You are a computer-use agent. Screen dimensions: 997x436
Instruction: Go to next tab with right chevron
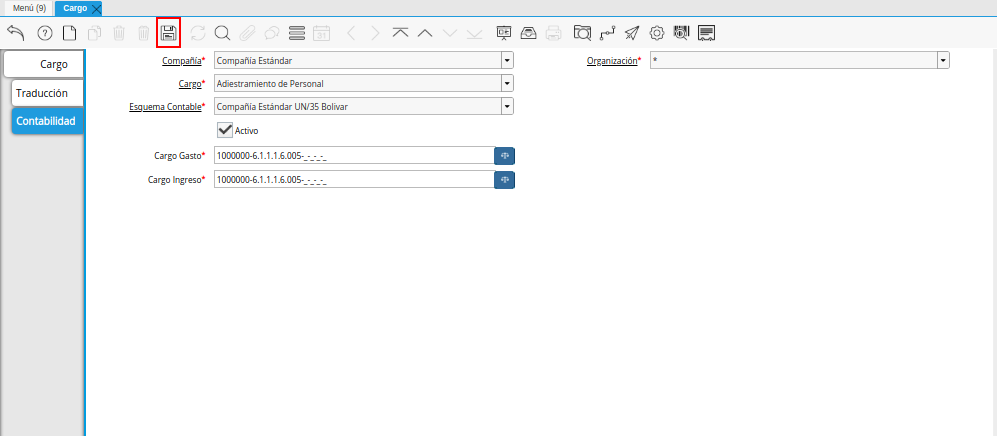(375, 33)
